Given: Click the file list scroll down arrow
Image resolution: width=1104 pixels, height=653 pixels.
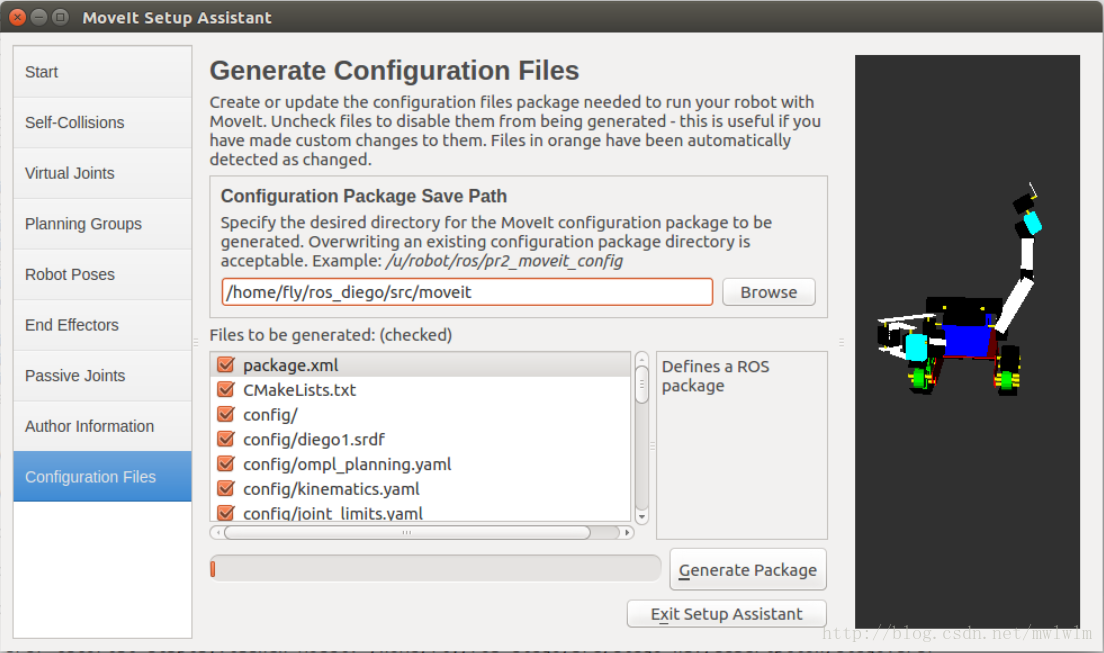Looking at the screenshot, I should click(641, 516).
